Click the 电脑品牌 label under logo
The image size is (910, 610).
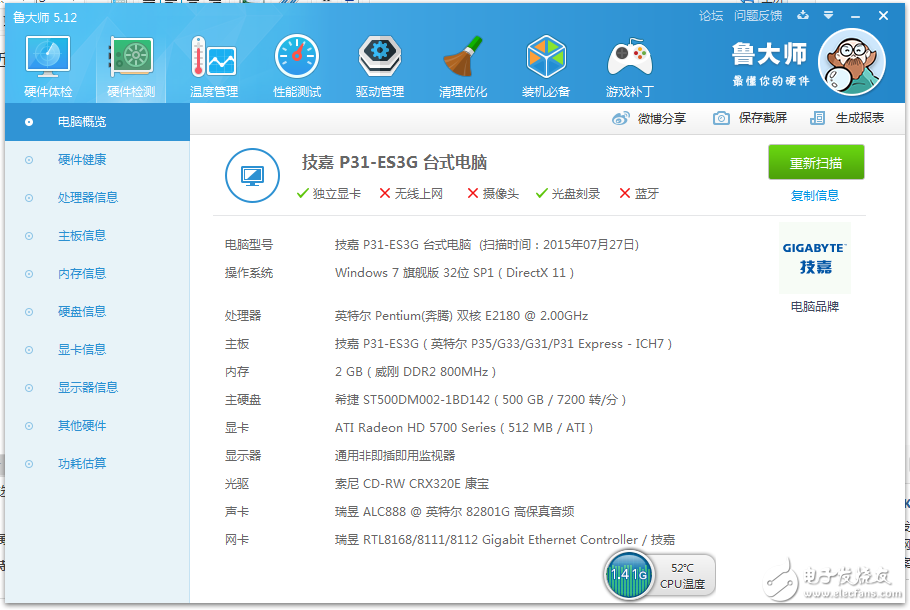pyautogui.click(x=815, y=306)
